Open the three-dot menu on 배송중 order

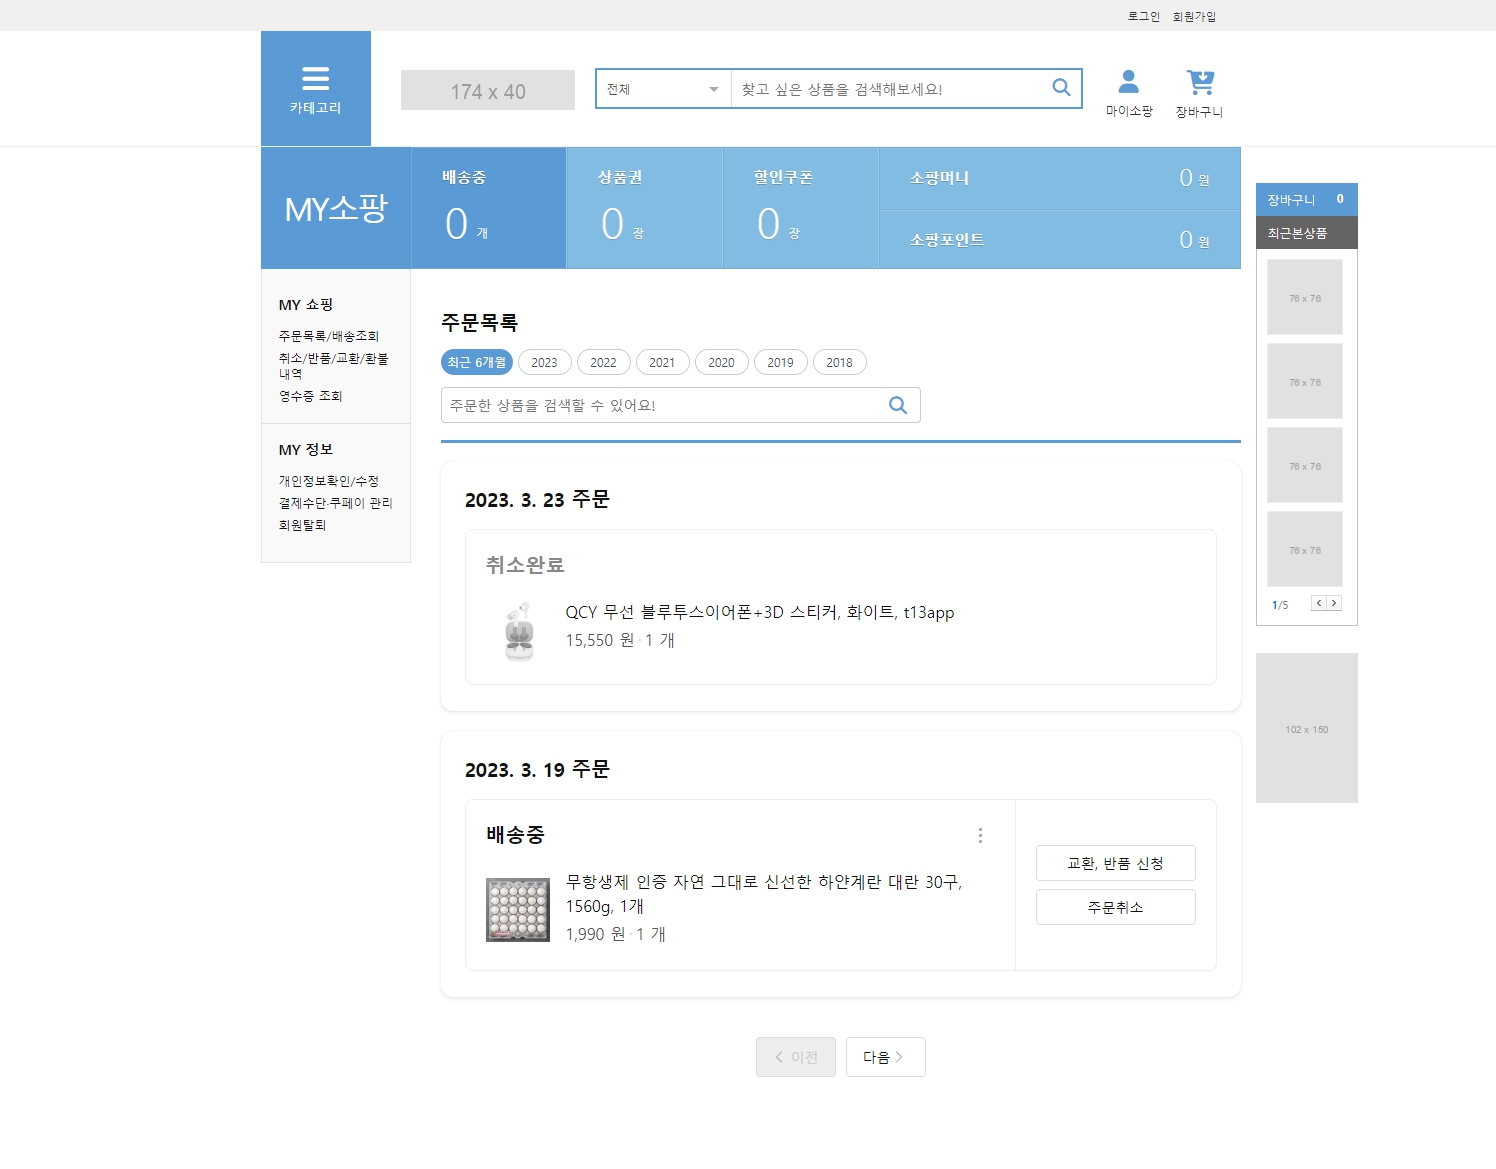[980, 835]
